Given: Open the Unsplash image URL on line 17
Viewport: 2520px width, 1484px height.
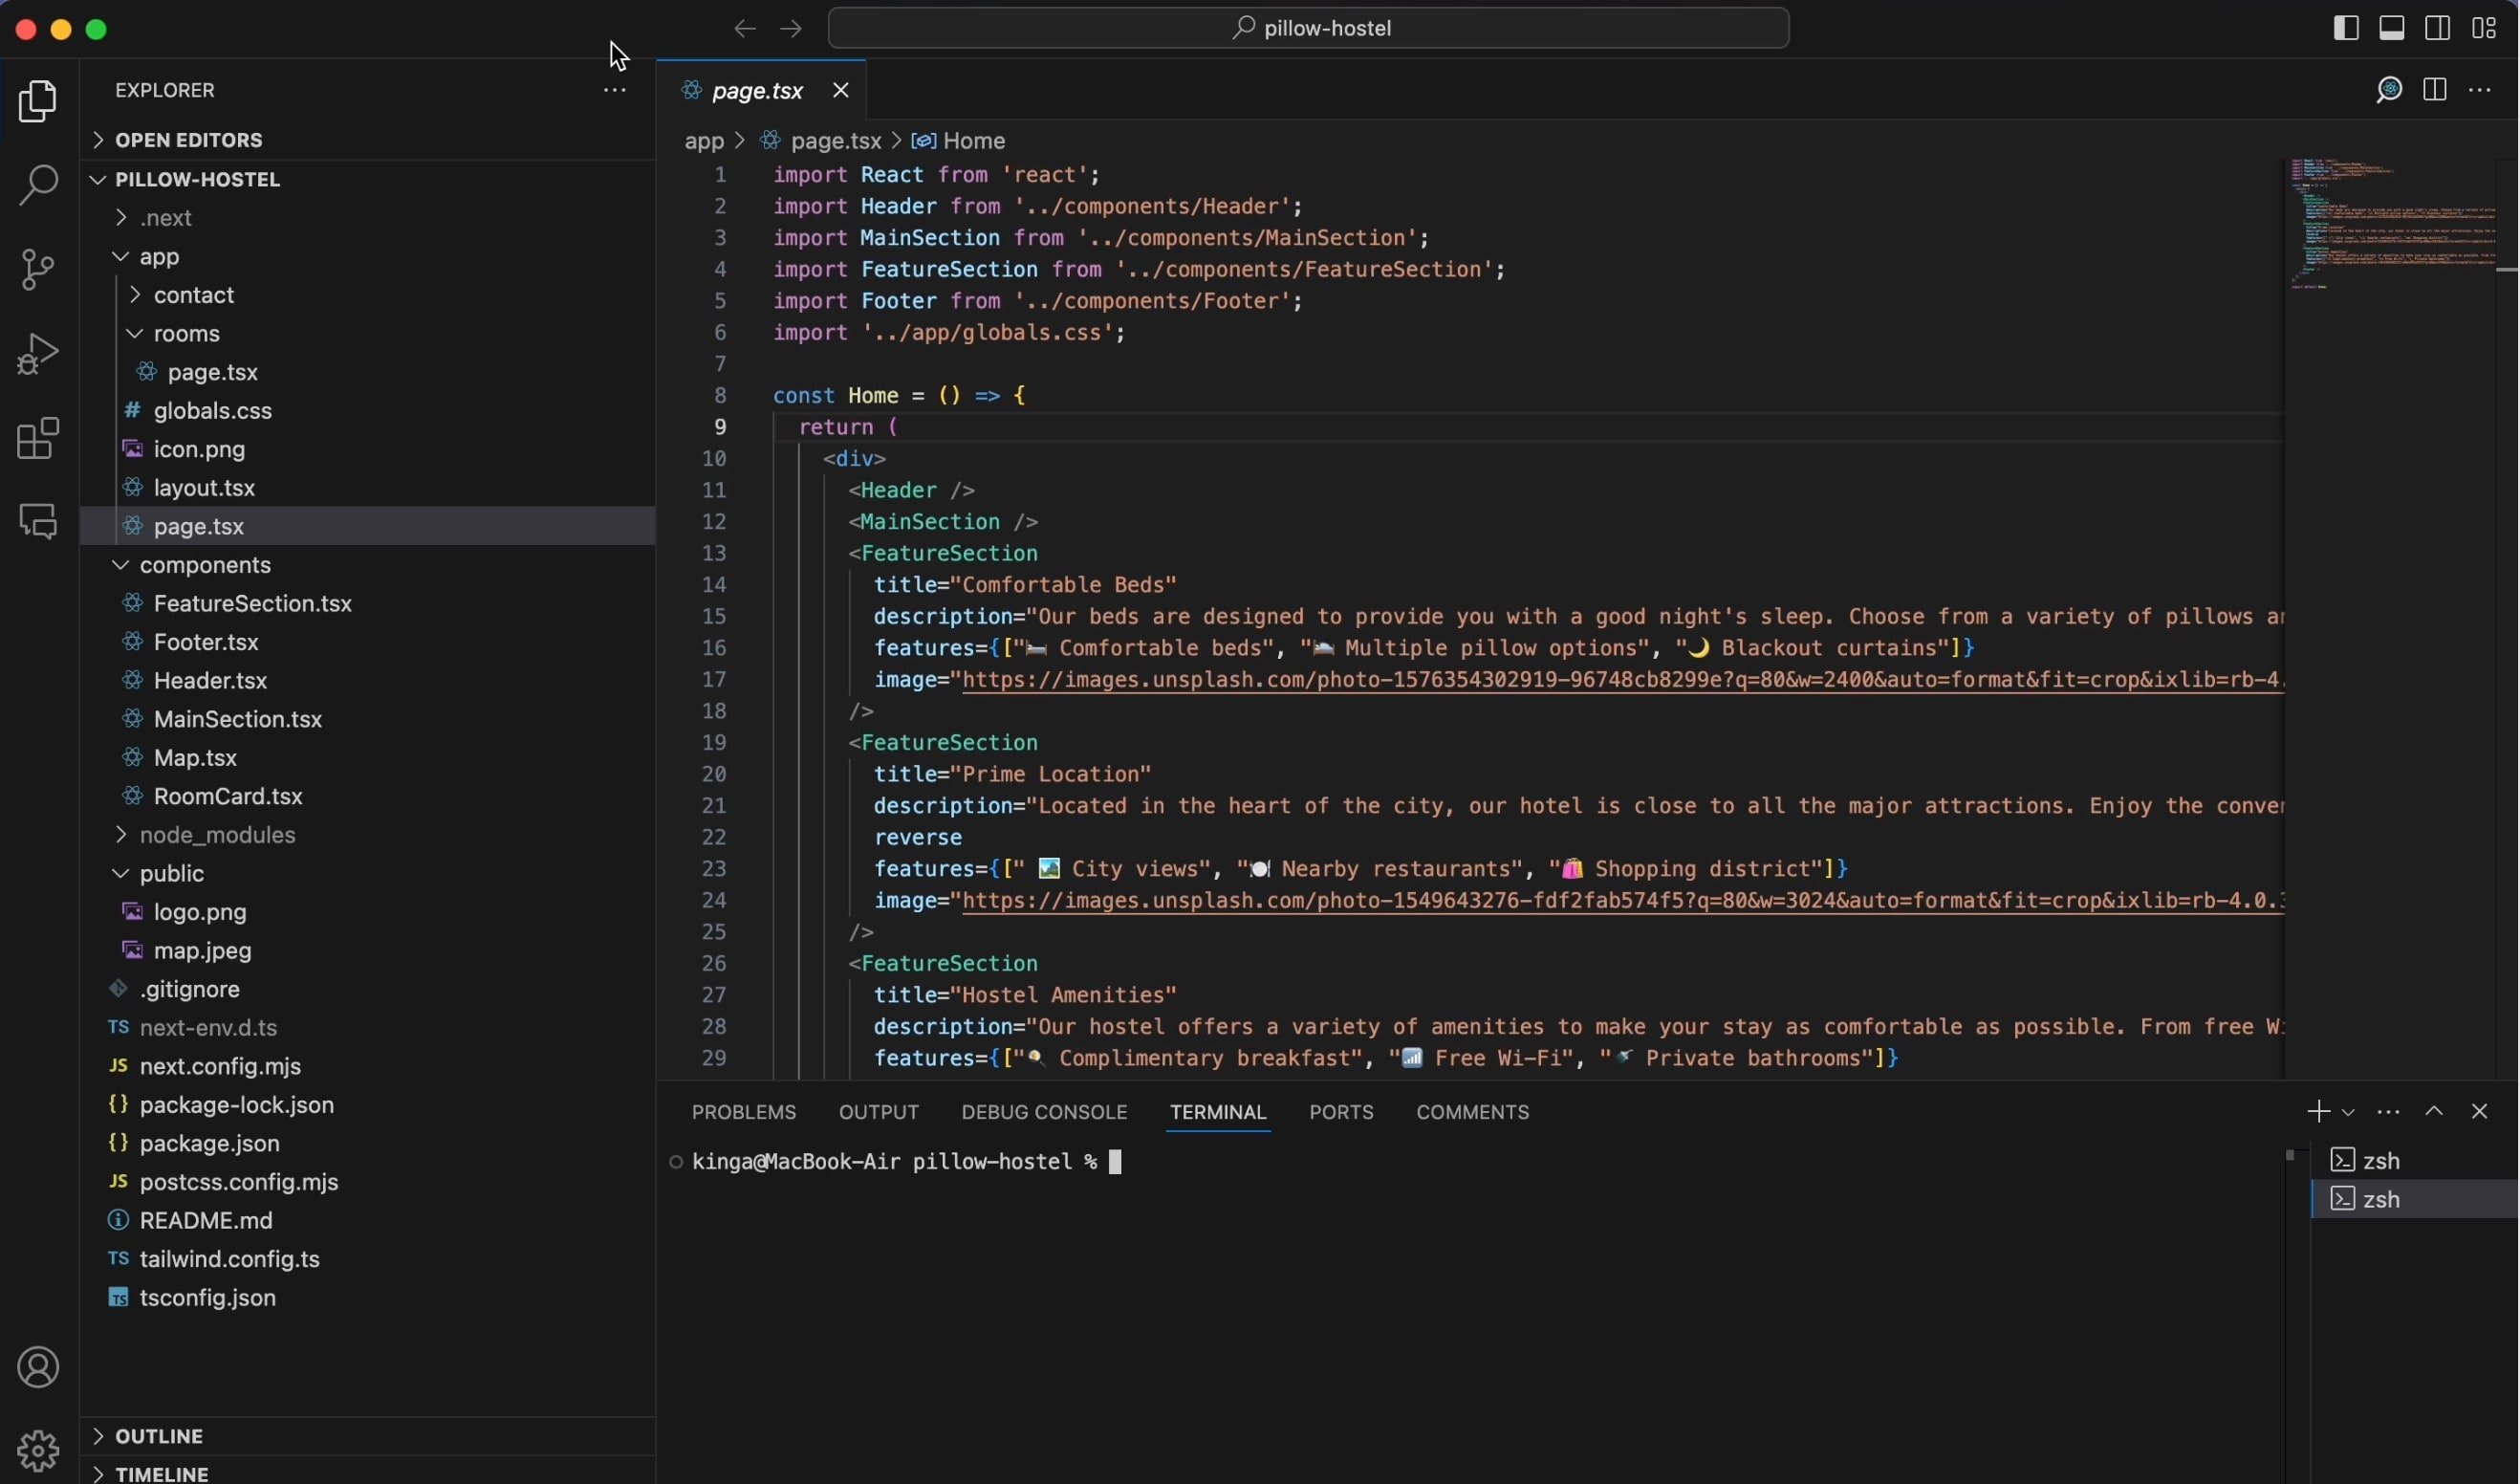Looking at the screenshot, I should tap(1622, 680).
